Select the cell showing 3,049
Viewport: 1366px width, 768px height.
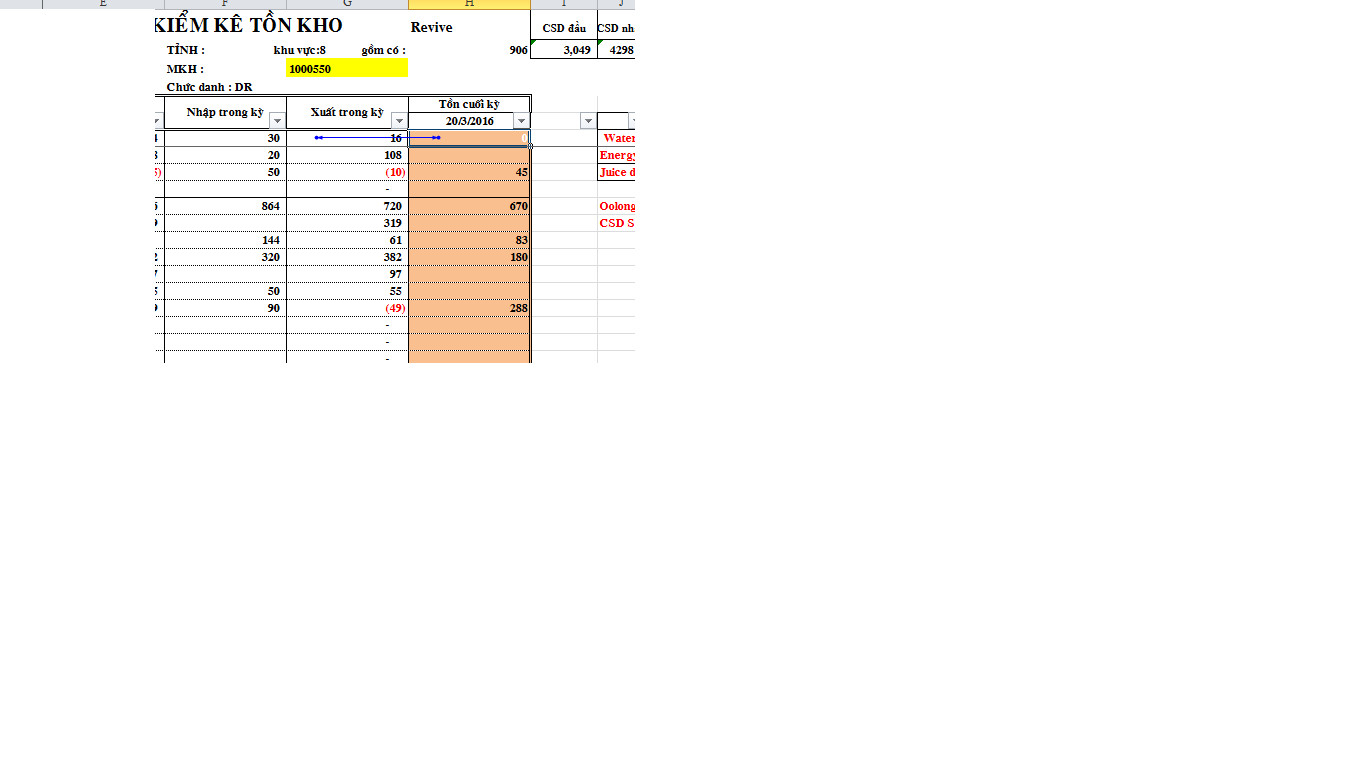564,50
